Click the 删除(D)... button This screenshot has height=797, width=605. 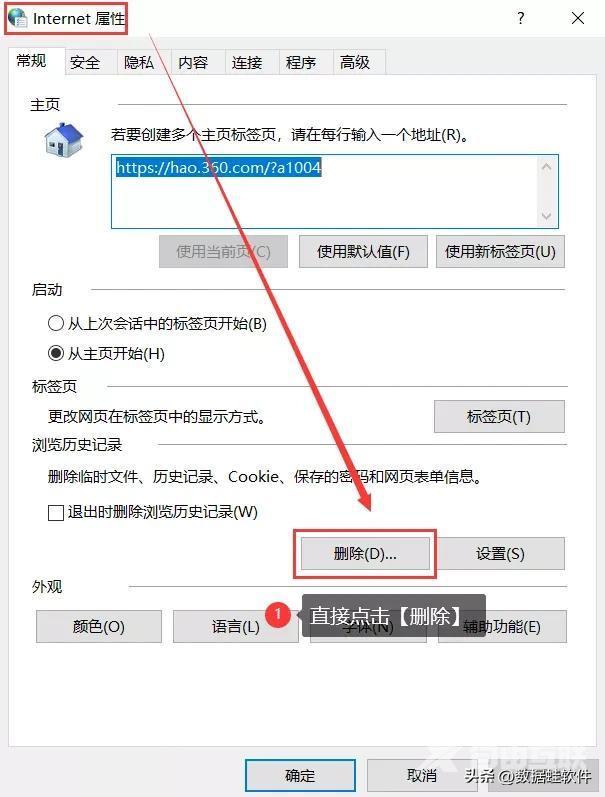coord(365,554)
